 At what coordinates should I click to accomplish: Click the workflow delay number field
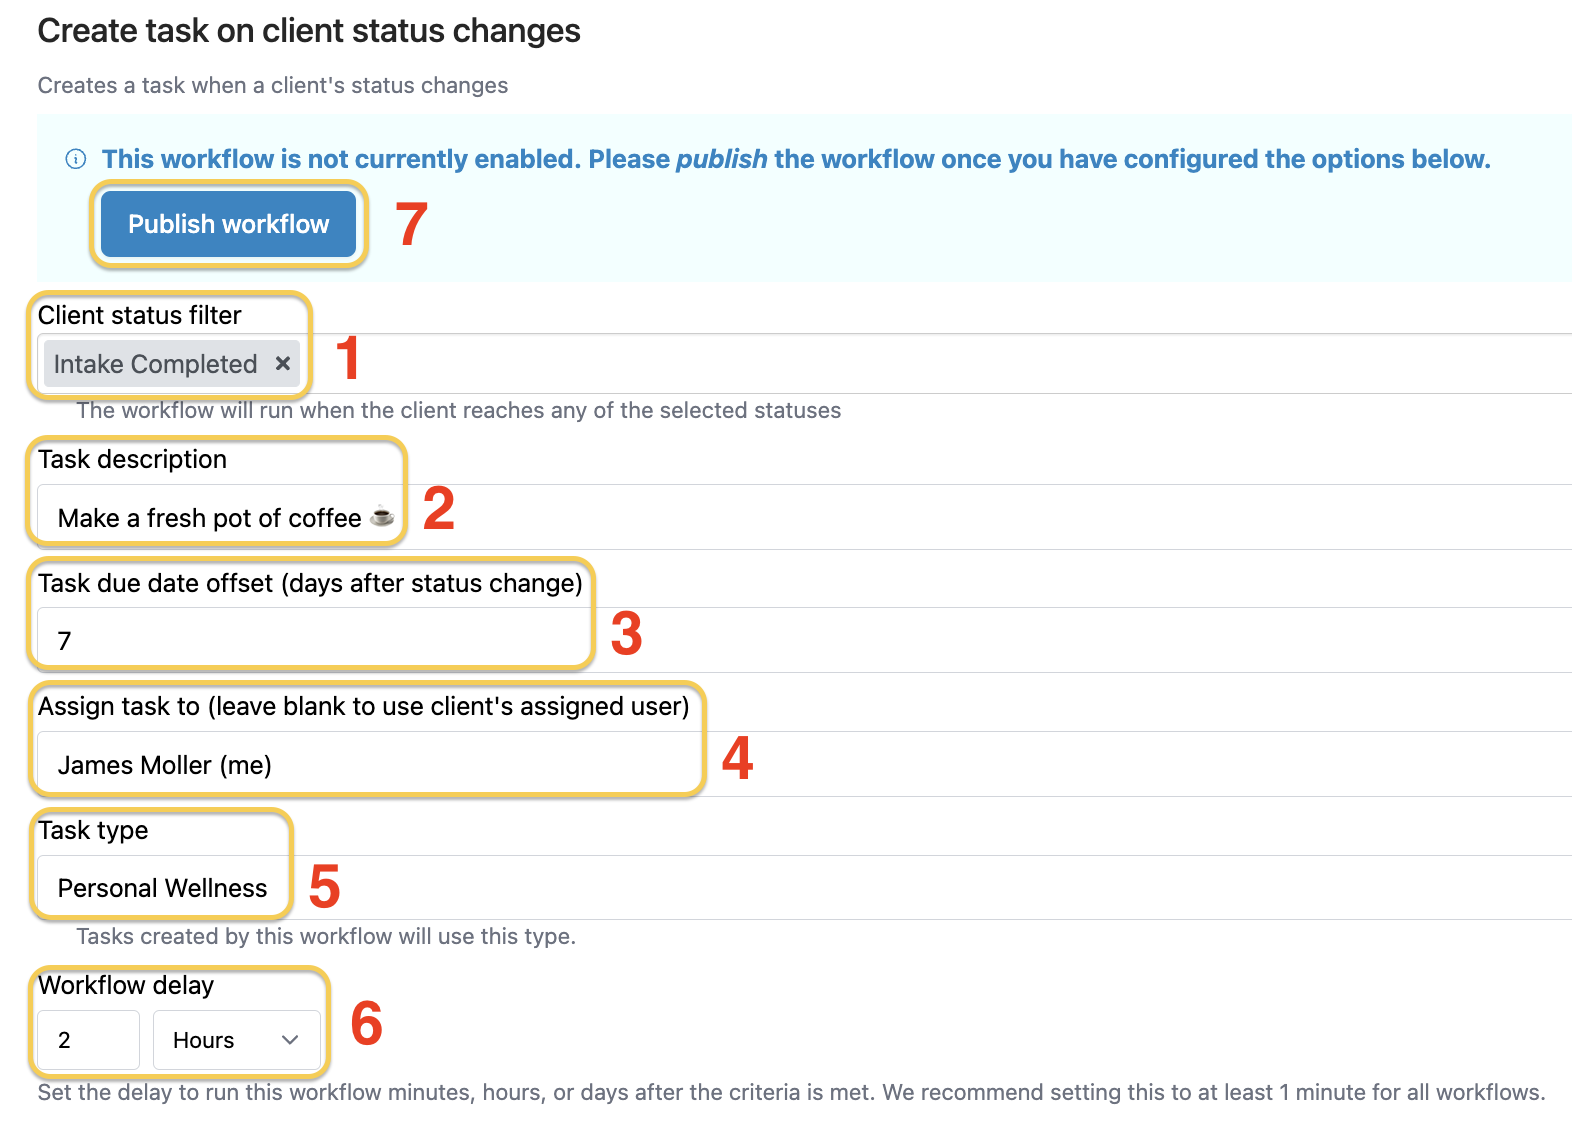[87, 1040]
